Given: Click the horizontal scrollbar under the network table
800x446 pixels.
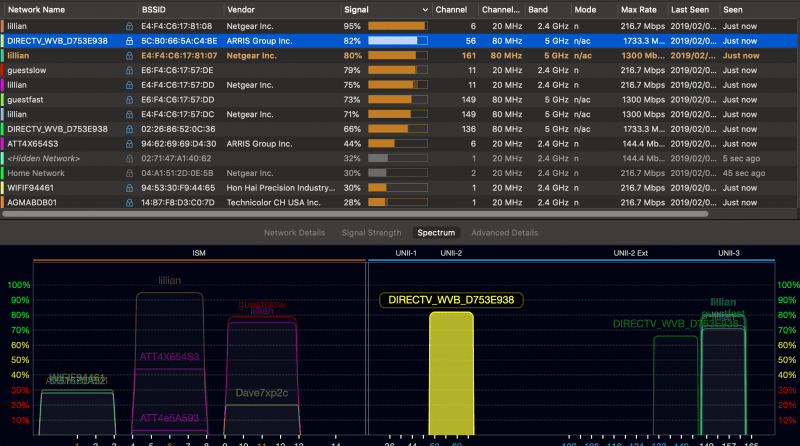Looking at the screenshot, I should (x=355, y=214).
